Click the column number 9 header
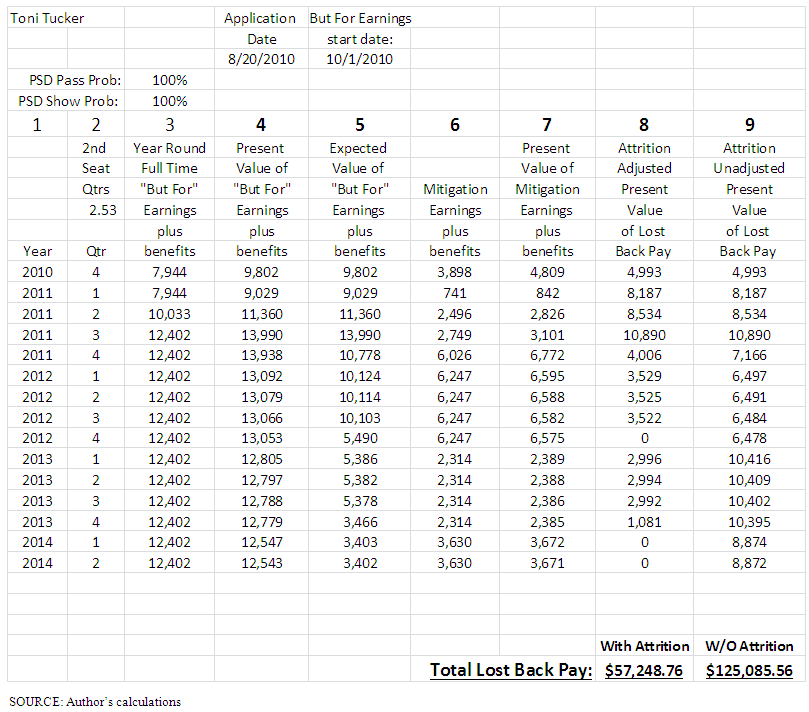 point(749,125)
